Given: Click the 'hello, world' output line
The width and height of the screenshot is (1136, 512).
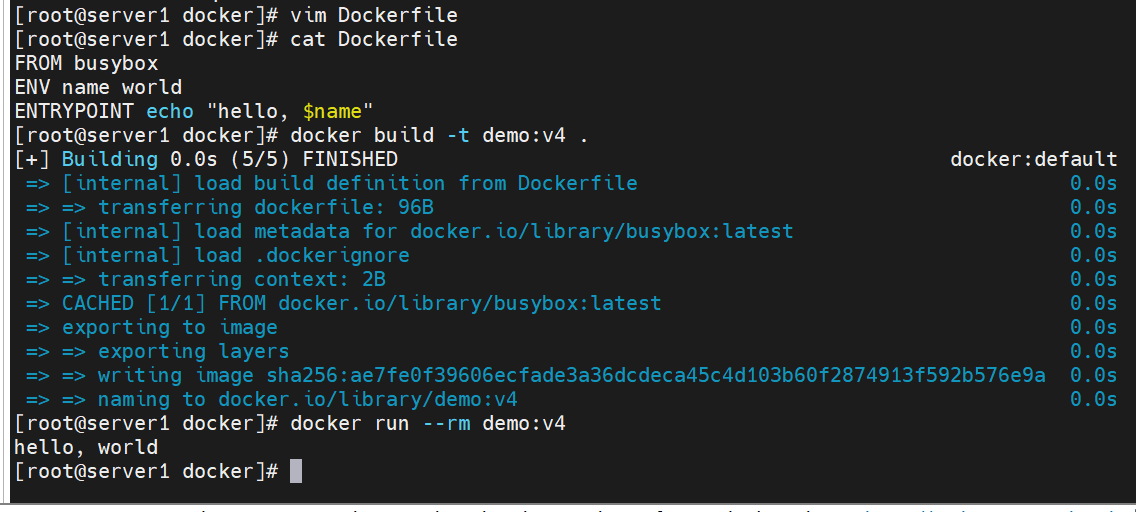Looking at the screenshot, I should click(x=86, y=448).
